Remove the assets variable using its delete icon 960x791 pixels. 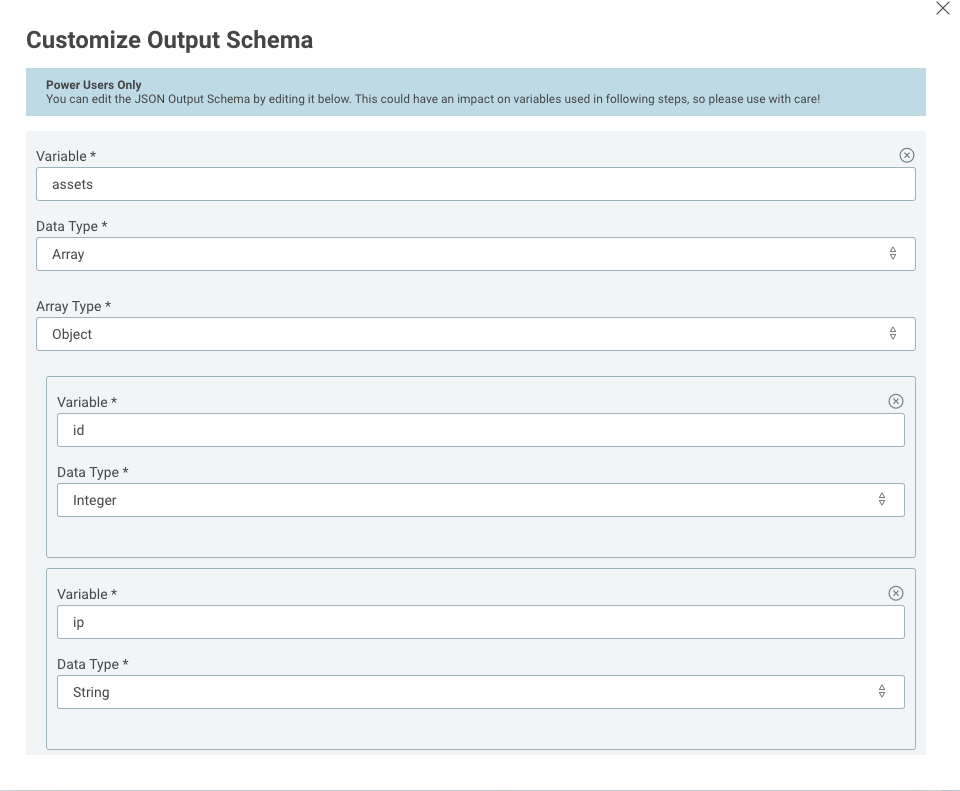coord(908,155)
